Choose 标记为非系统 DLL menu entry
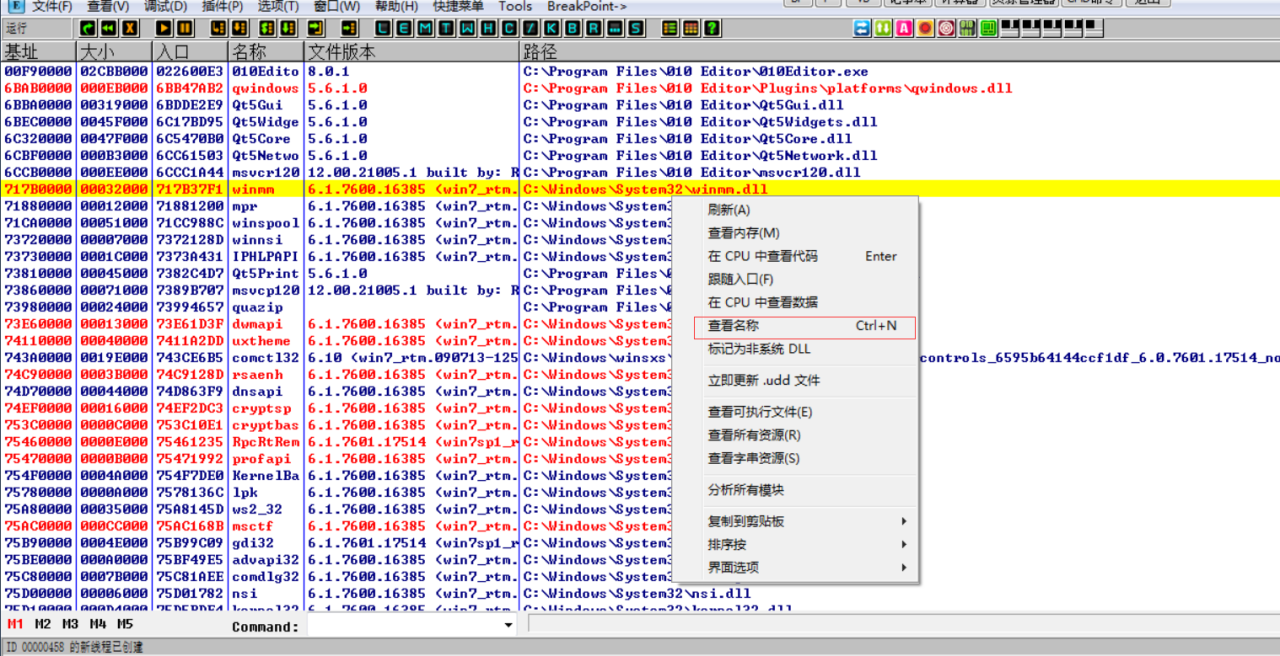 (x=759, y=349)
